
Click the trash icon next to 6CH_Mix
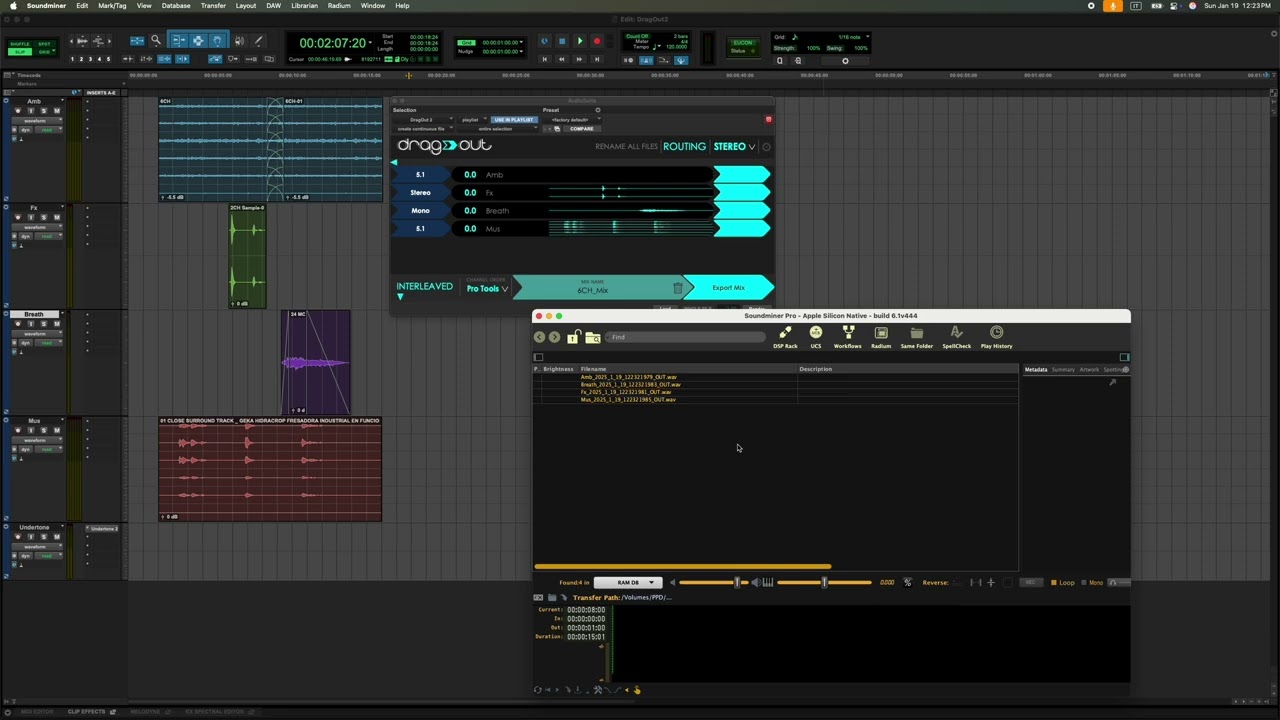click(677, 288)
